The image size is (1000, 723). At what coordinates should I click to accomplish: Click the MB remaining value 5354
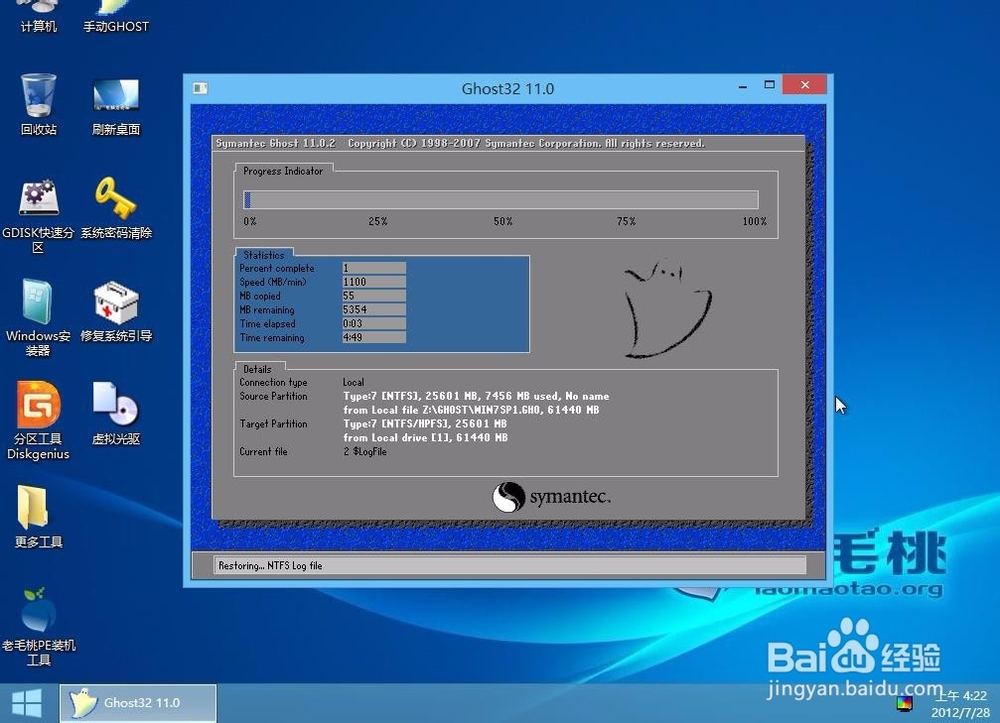click(374, 310)
